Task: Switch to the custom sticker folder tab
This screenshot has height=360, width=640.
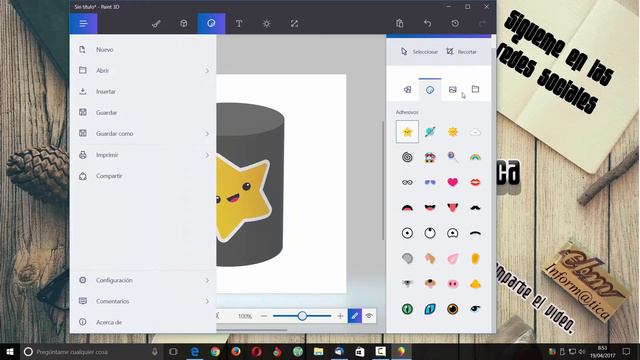Action: pos(476,89)
